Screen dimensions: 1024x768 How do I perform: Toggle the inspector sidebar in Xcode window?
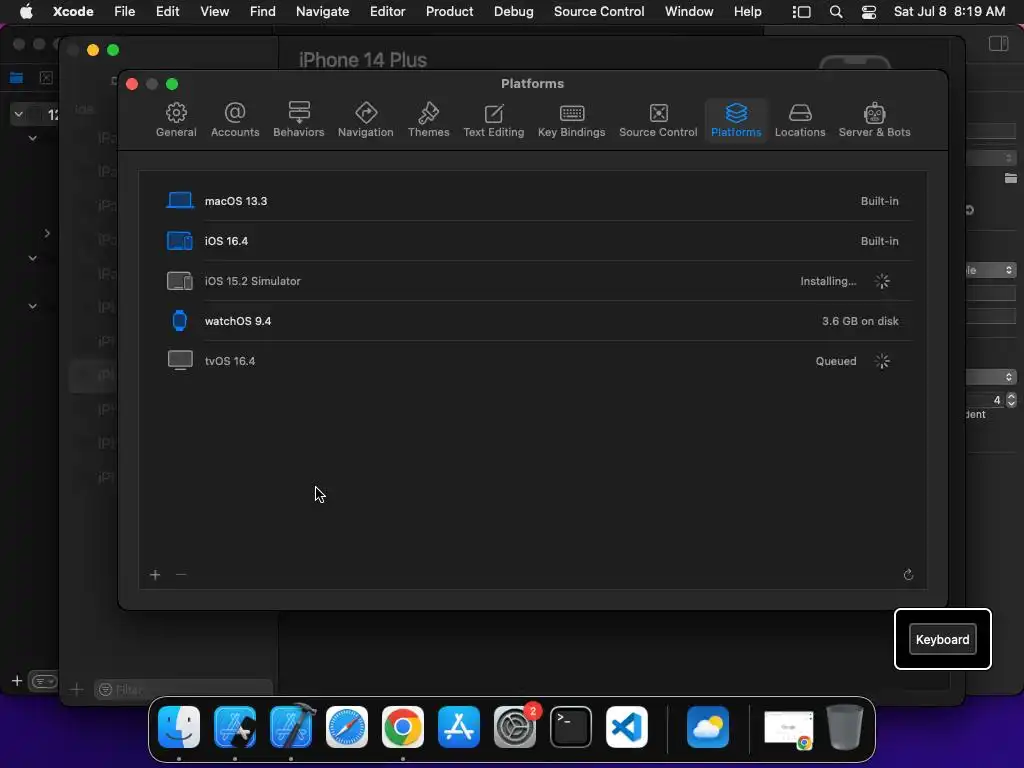coord(999,44)
